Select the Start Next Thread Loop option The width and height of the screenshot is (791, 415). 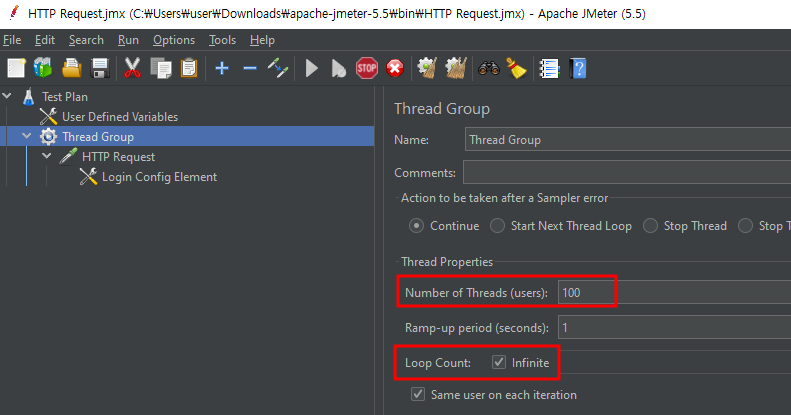pyautogui.click(x=497, y=225)
